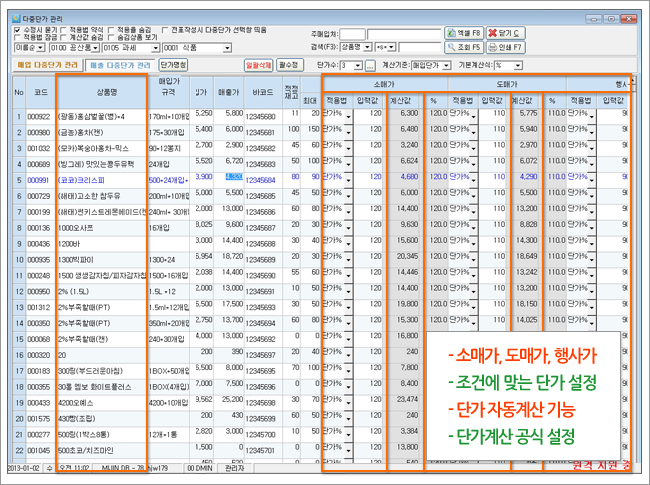
Task: Switch to 매출 다중단가 관리 tab
Action: [x=120, y=65]
